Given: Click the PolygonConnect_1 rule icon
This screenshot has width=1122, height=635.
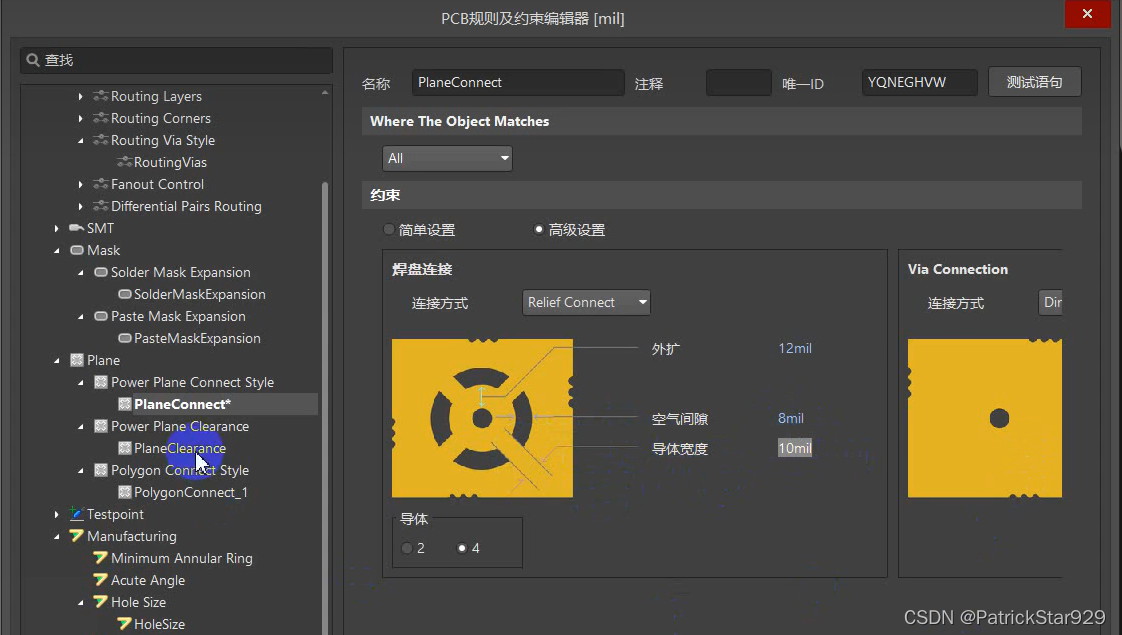Looking at the screenshot, I should coord(127,492).
